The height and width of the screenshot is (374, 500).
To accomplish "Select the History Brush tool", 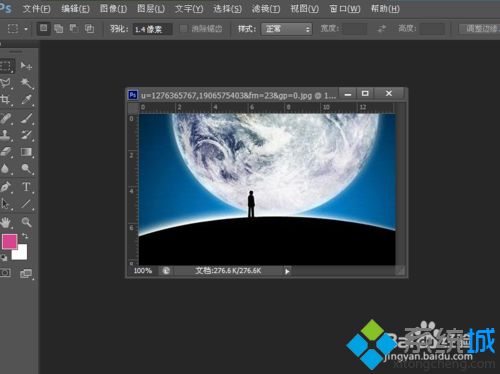I will tap(26, 134).
